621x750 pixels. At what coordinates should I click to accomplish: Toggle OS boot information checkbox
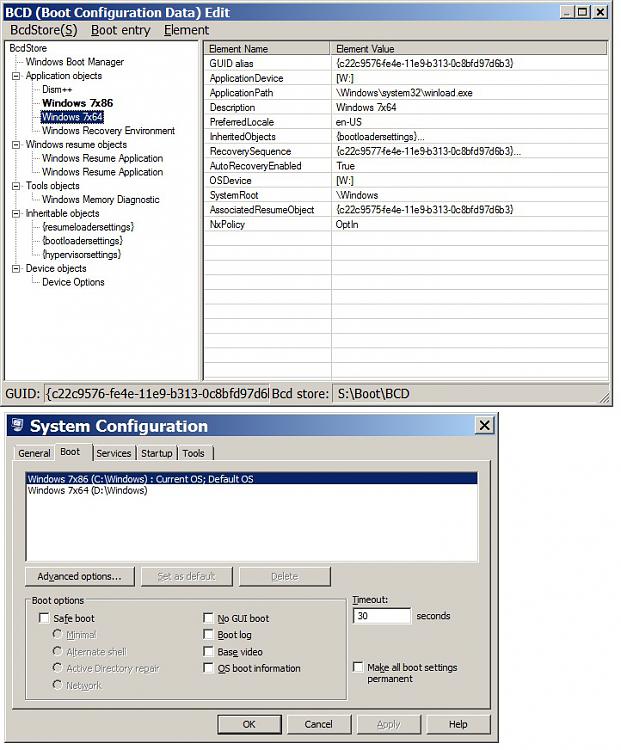tap(208, 668)
